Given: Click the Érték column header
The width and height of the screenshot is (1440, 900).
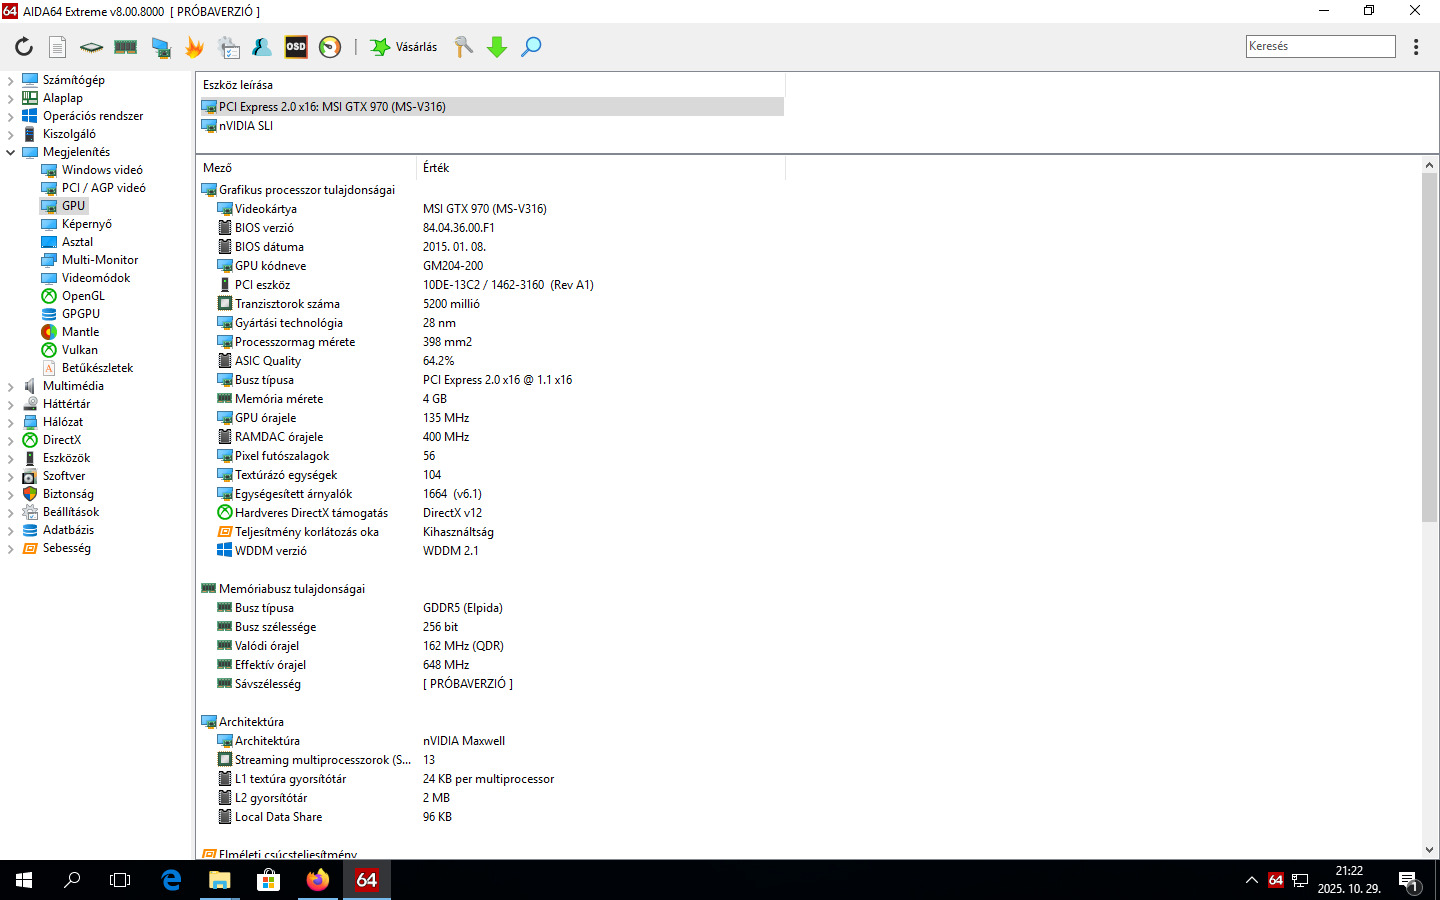Looking at the screenshot, I should tap(600, 168).
